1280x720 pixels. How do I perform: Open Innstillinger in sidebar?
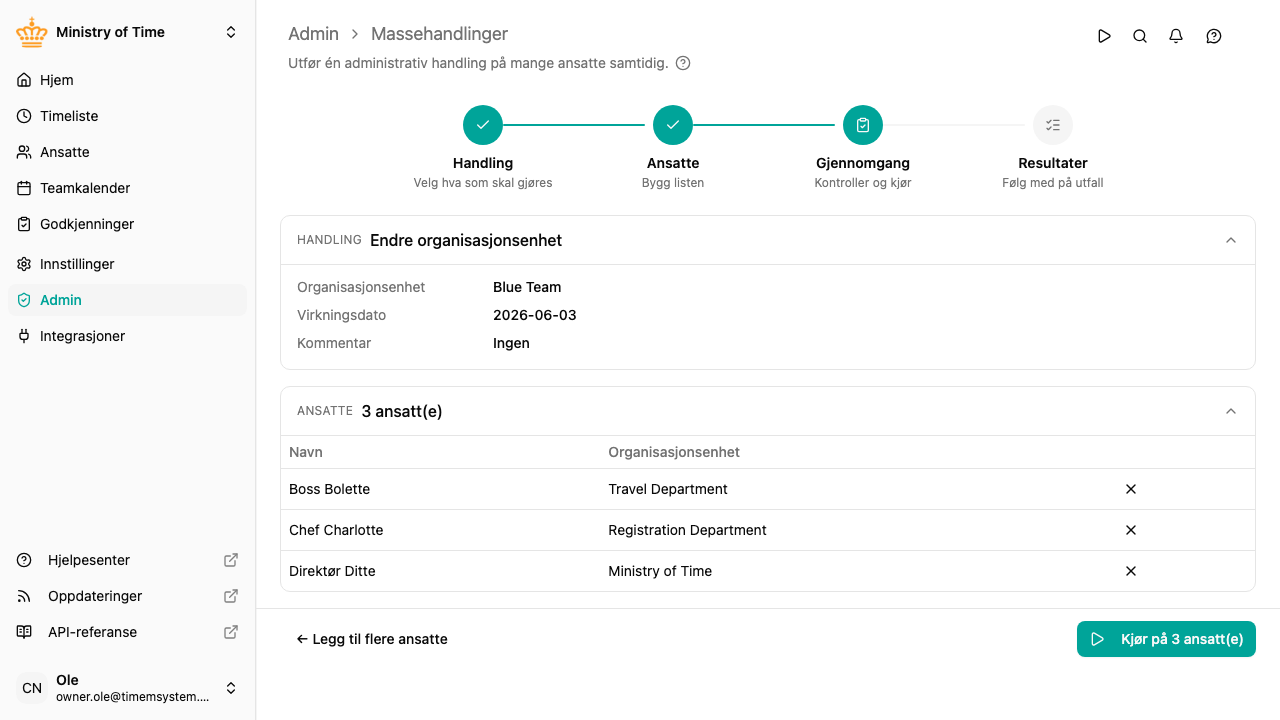(127, 264)
